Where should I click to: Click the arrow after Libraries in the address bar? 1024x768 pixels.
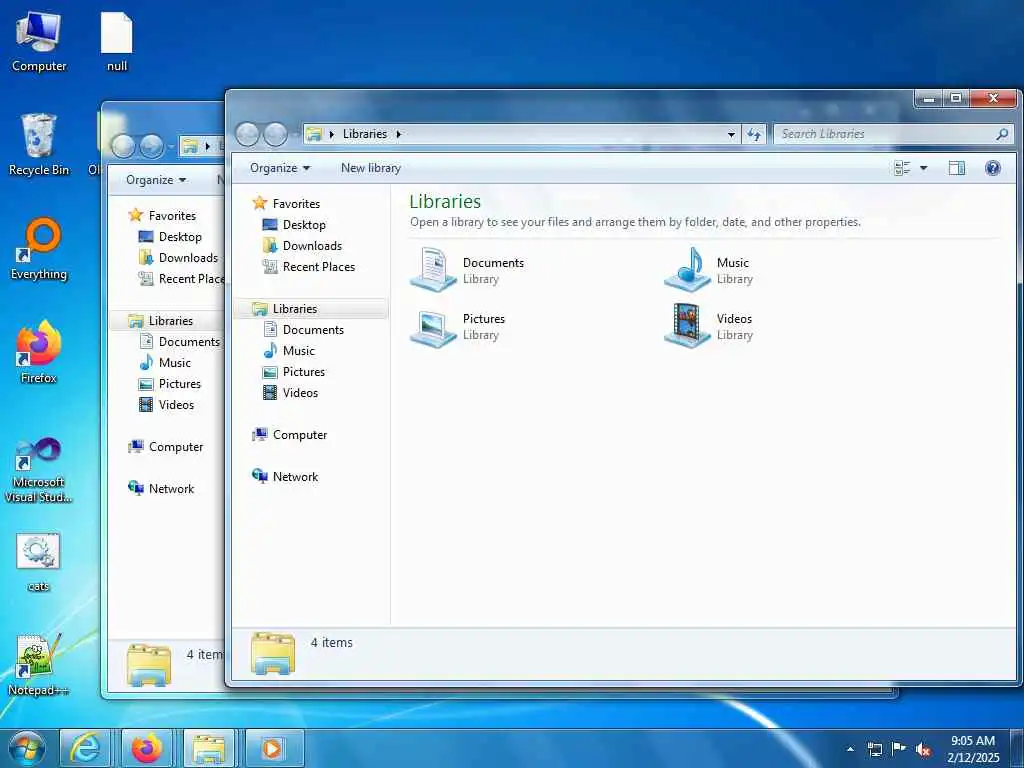(x=398, y=134)
